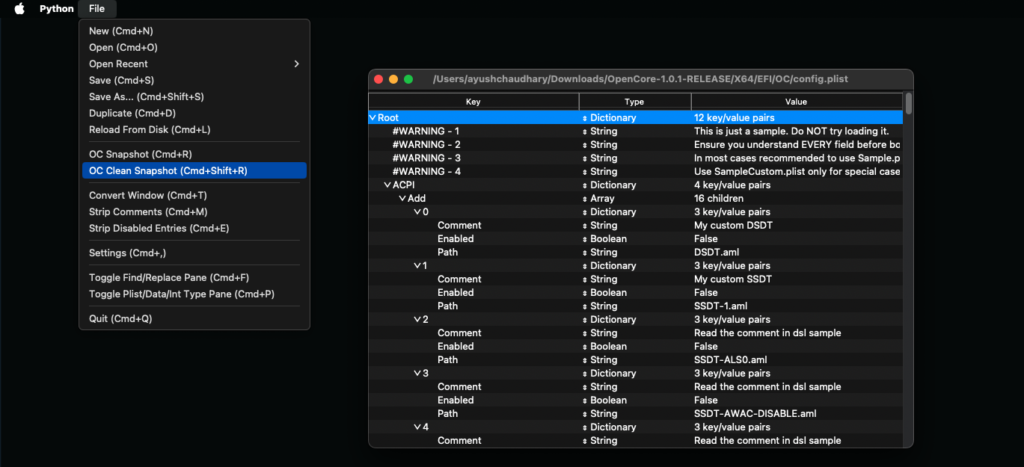
Task: Open Settings (Cmd+,) from menu
Action: (194, 253)
